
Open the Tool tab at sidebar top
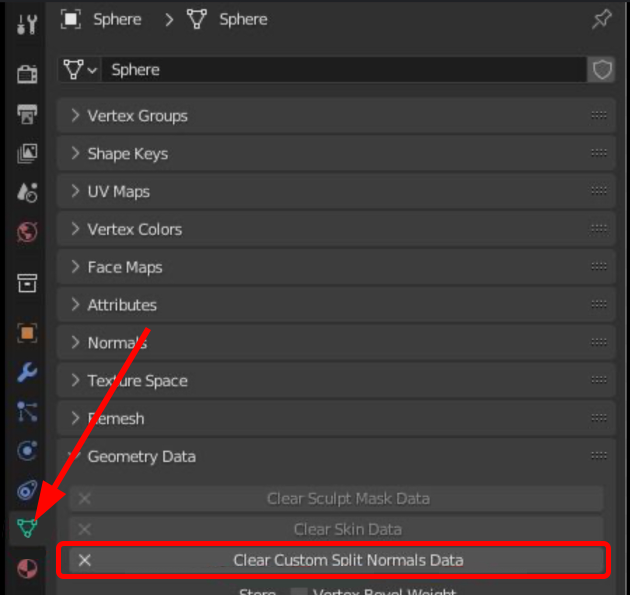(27, 24)
